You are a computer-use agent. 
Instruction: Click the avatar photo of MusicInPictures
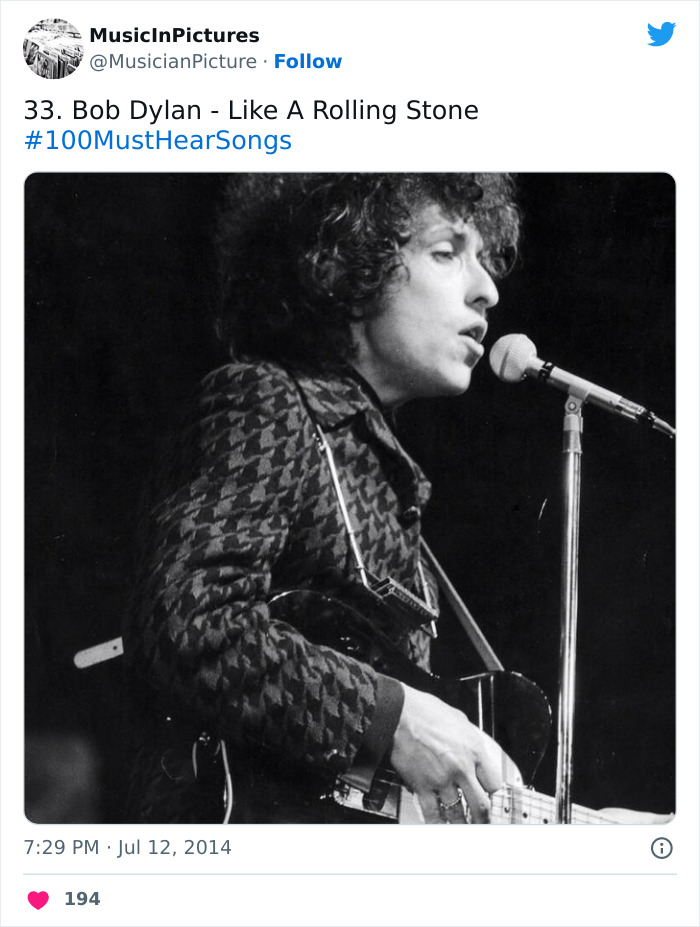[52, 47]
